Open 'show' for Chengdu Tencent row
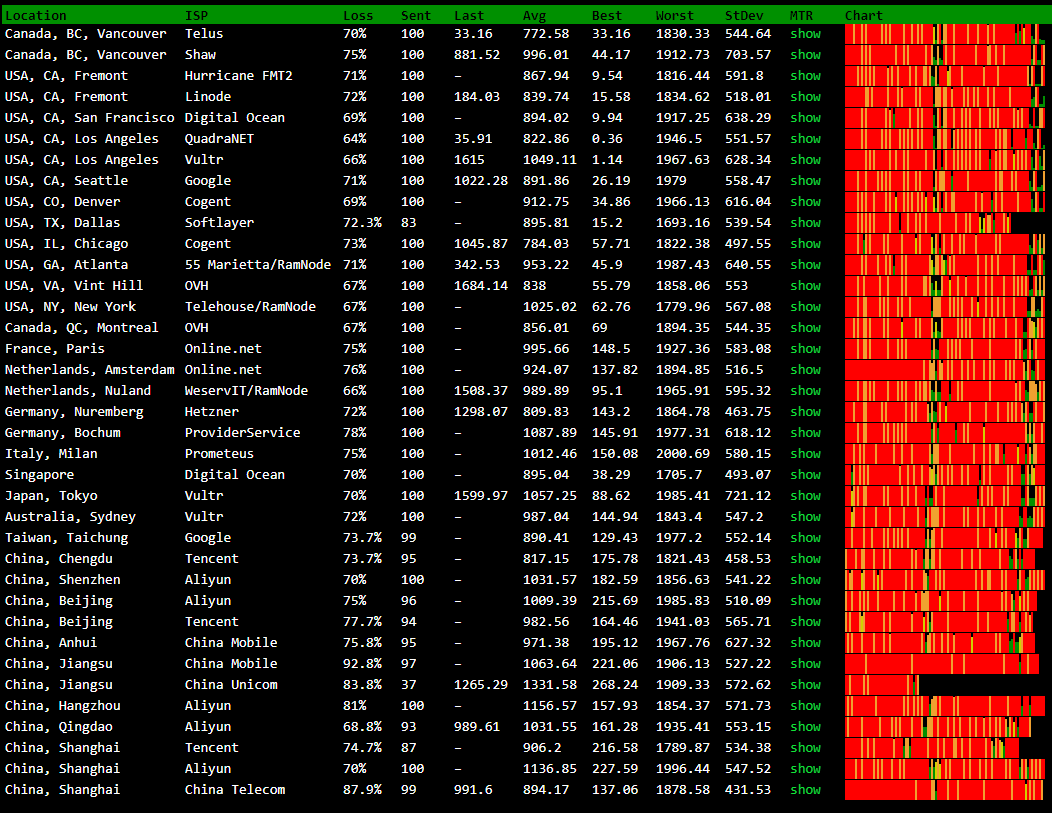The image size is (1052, 813). pos(805,559)
